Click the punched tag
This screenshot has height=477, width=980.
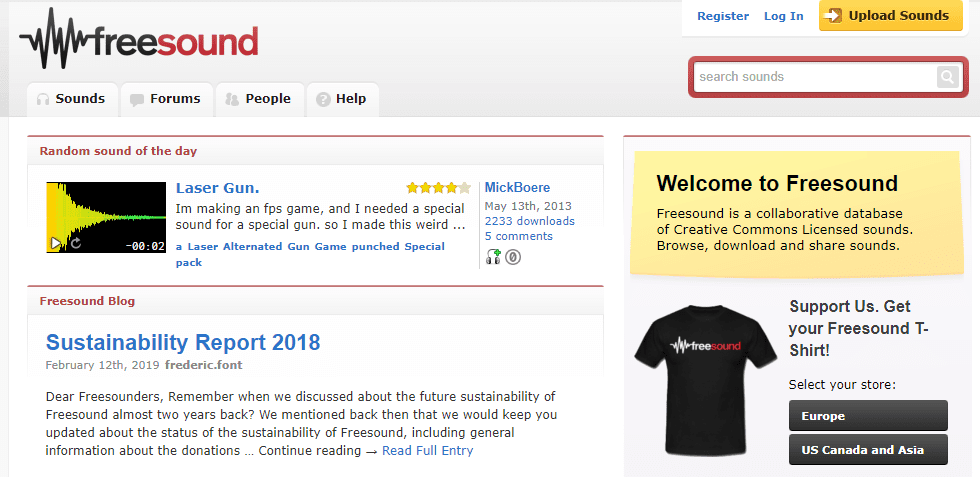click(x=376, y=246)
